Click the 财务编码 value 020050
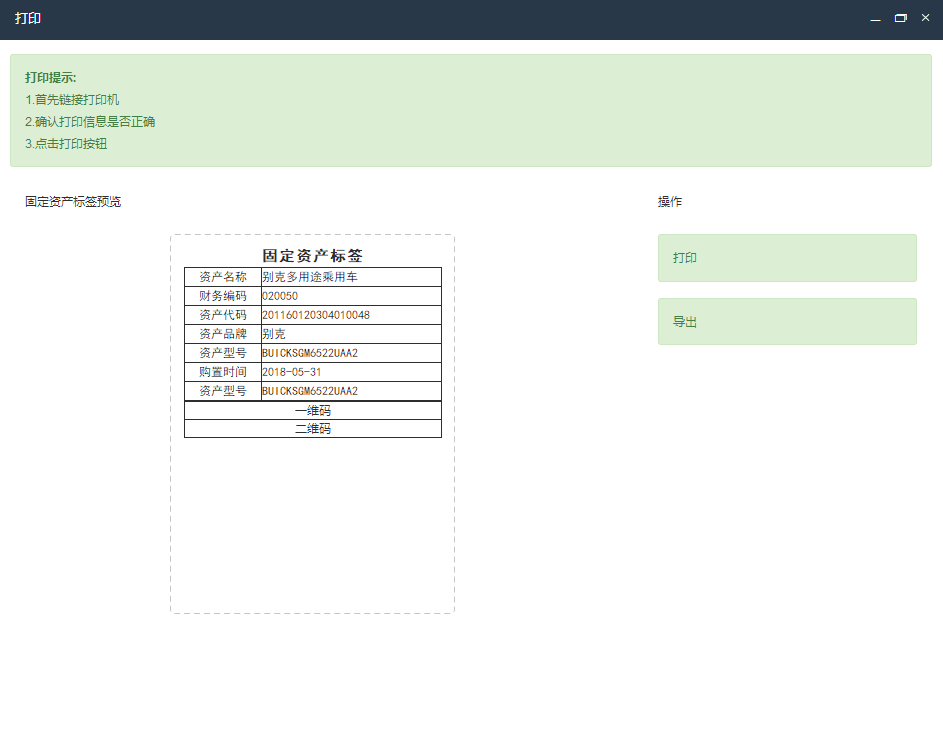The image size is (943, 755). pyautogui.click(x=280, y=296)
